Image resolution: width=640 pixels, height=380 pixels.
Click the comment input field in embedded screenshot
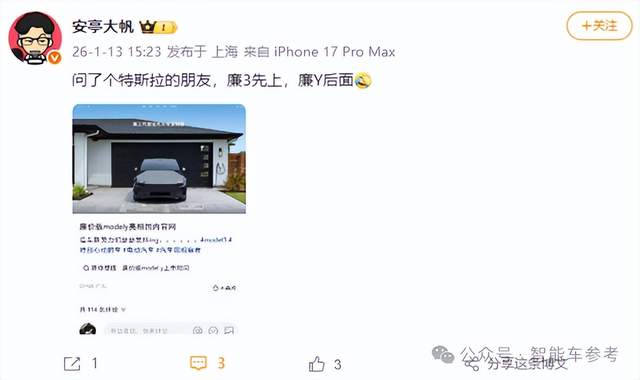(x=147, y=330)
